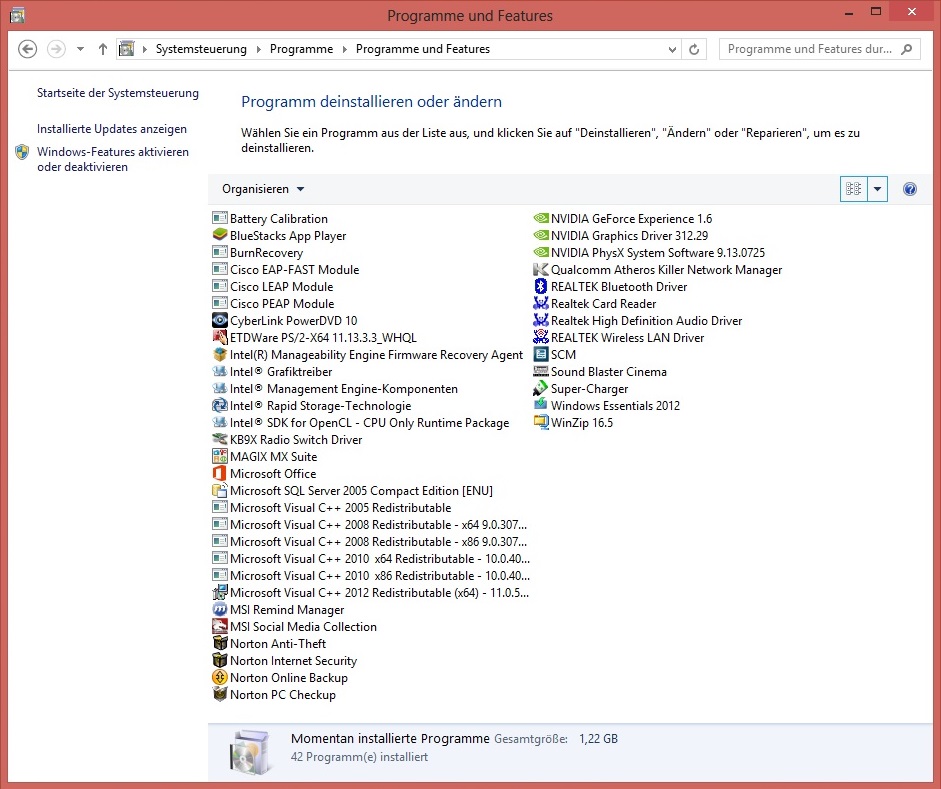Image resolution: width=941 pixels, height=789 pixels.
Task: Select Visual C++ 2012 Redistributable (x64)
Action: pos(370,592)
